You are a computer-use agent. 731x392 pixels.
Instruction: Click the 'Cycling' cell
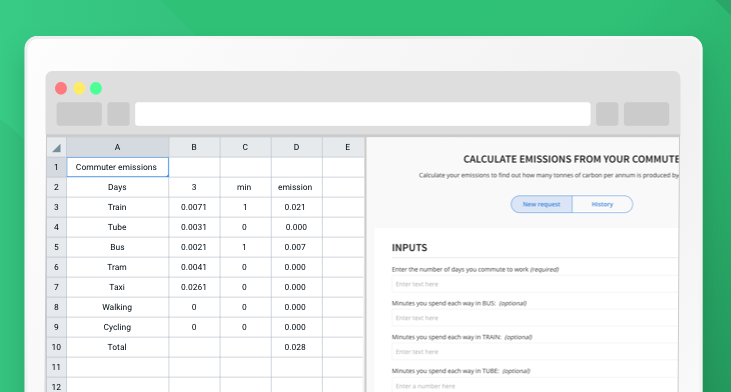[117, 327]
